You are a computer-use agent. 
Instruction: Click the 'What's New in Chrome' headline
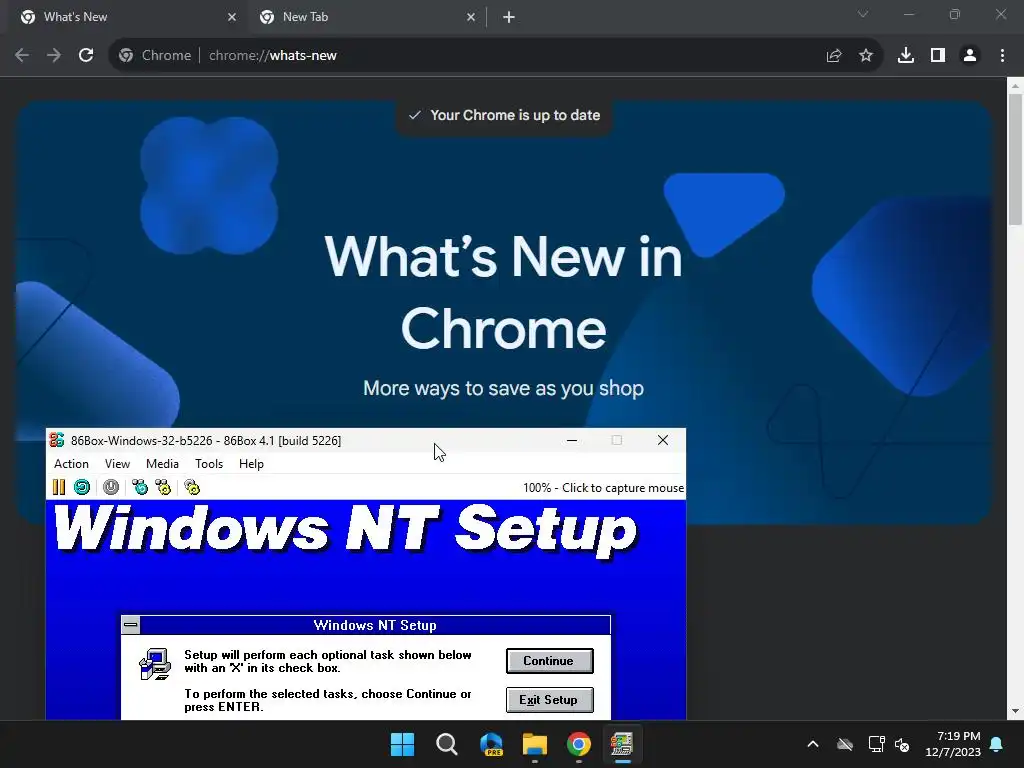504,292
